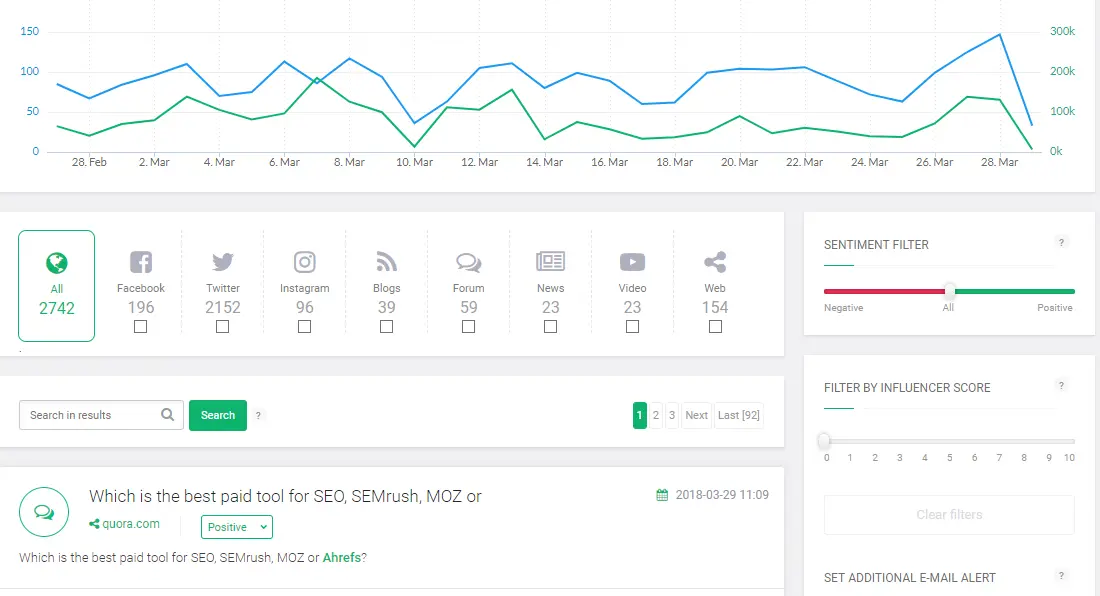Open Influencer Score filter help question mark

1061,386
